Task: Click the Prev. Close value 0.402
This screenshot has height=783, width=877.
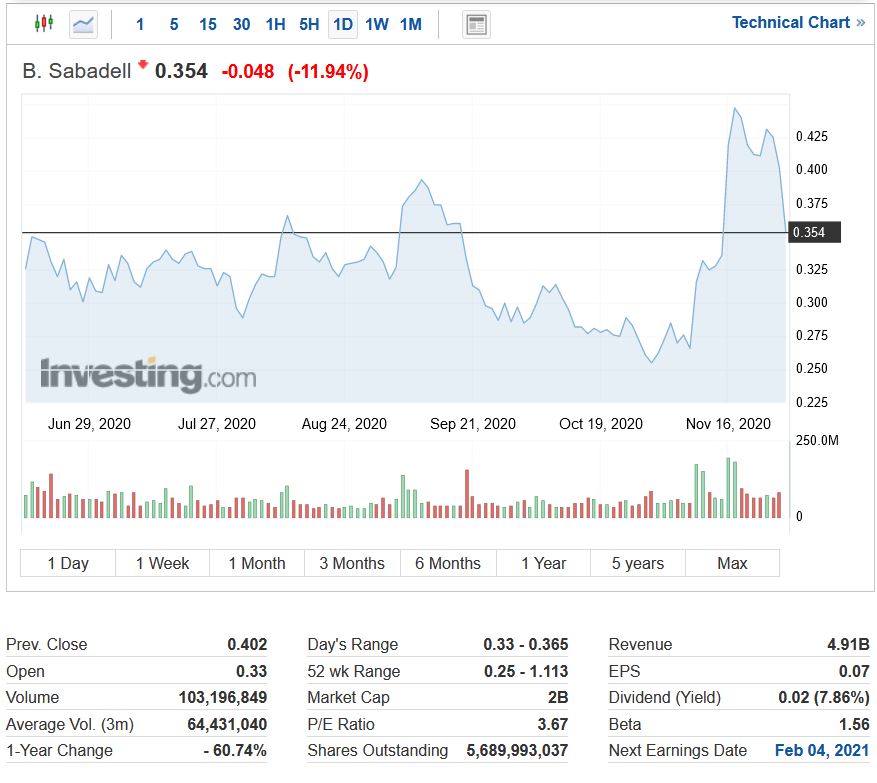Action: [247, 644]
